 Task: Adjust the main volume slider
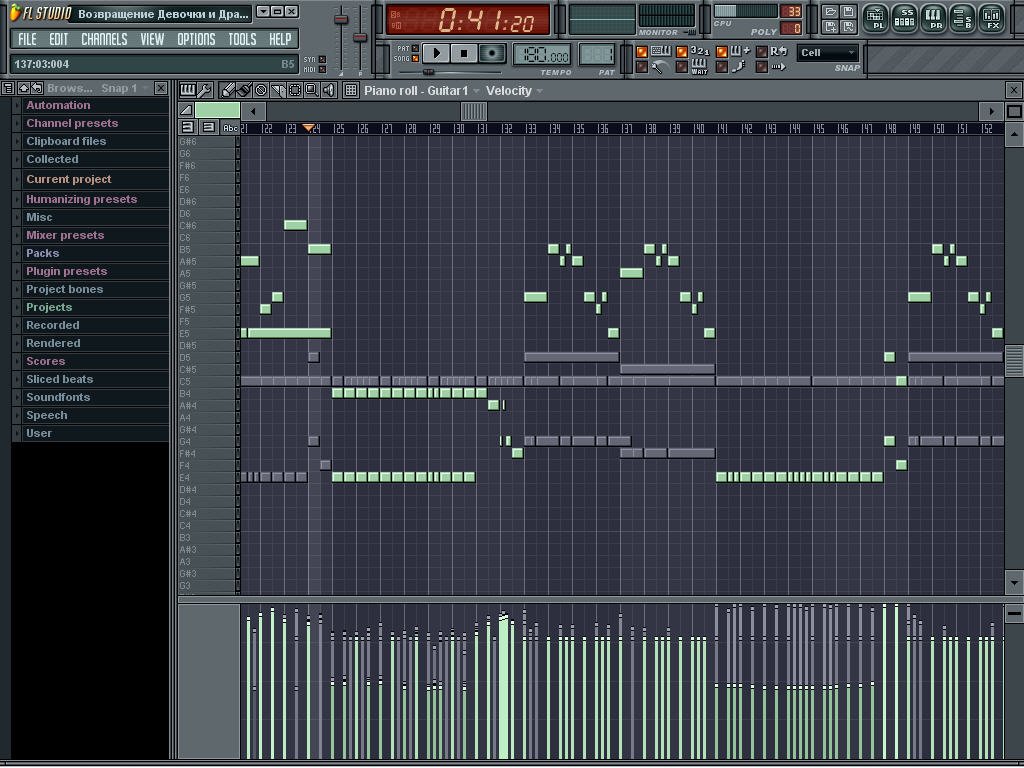coord(340,20)
